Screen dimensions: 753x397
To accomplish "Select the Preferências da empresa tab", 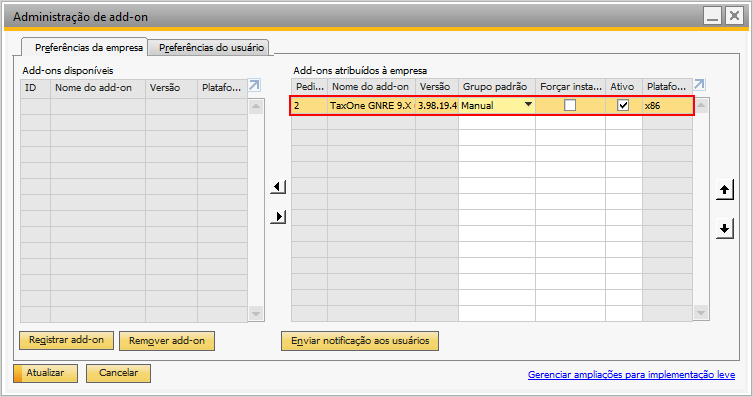I will point(89,48).
